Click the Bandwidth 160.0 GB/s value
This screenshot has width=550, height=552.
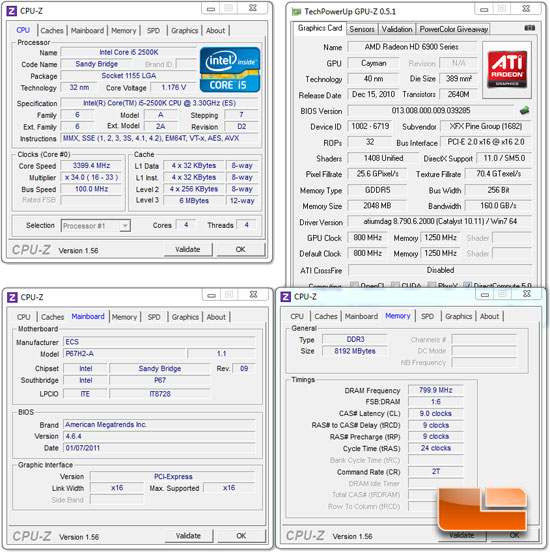498,205
